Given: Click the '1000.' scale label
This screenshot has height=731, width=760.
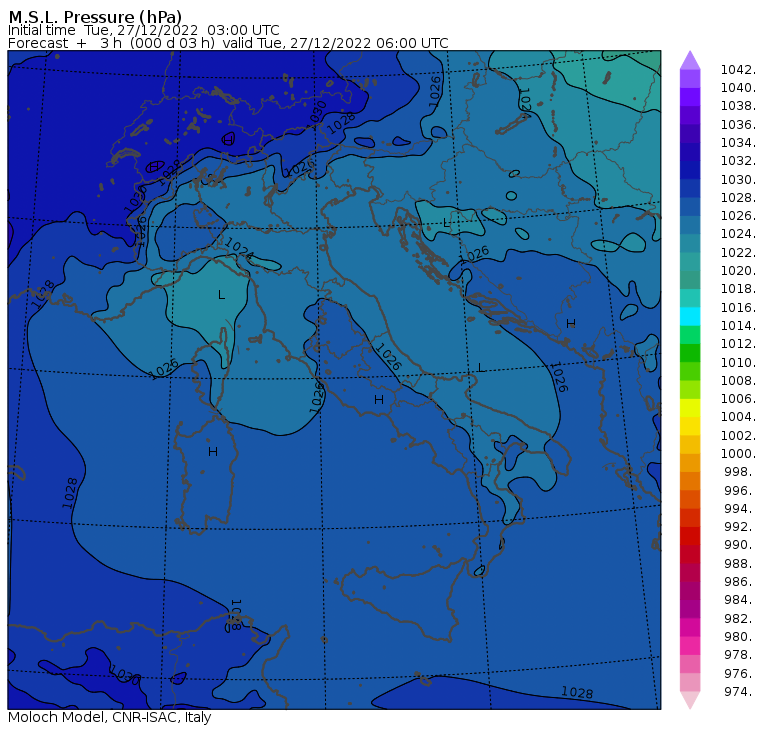Looking at the screenshot, I should [738, 454].
